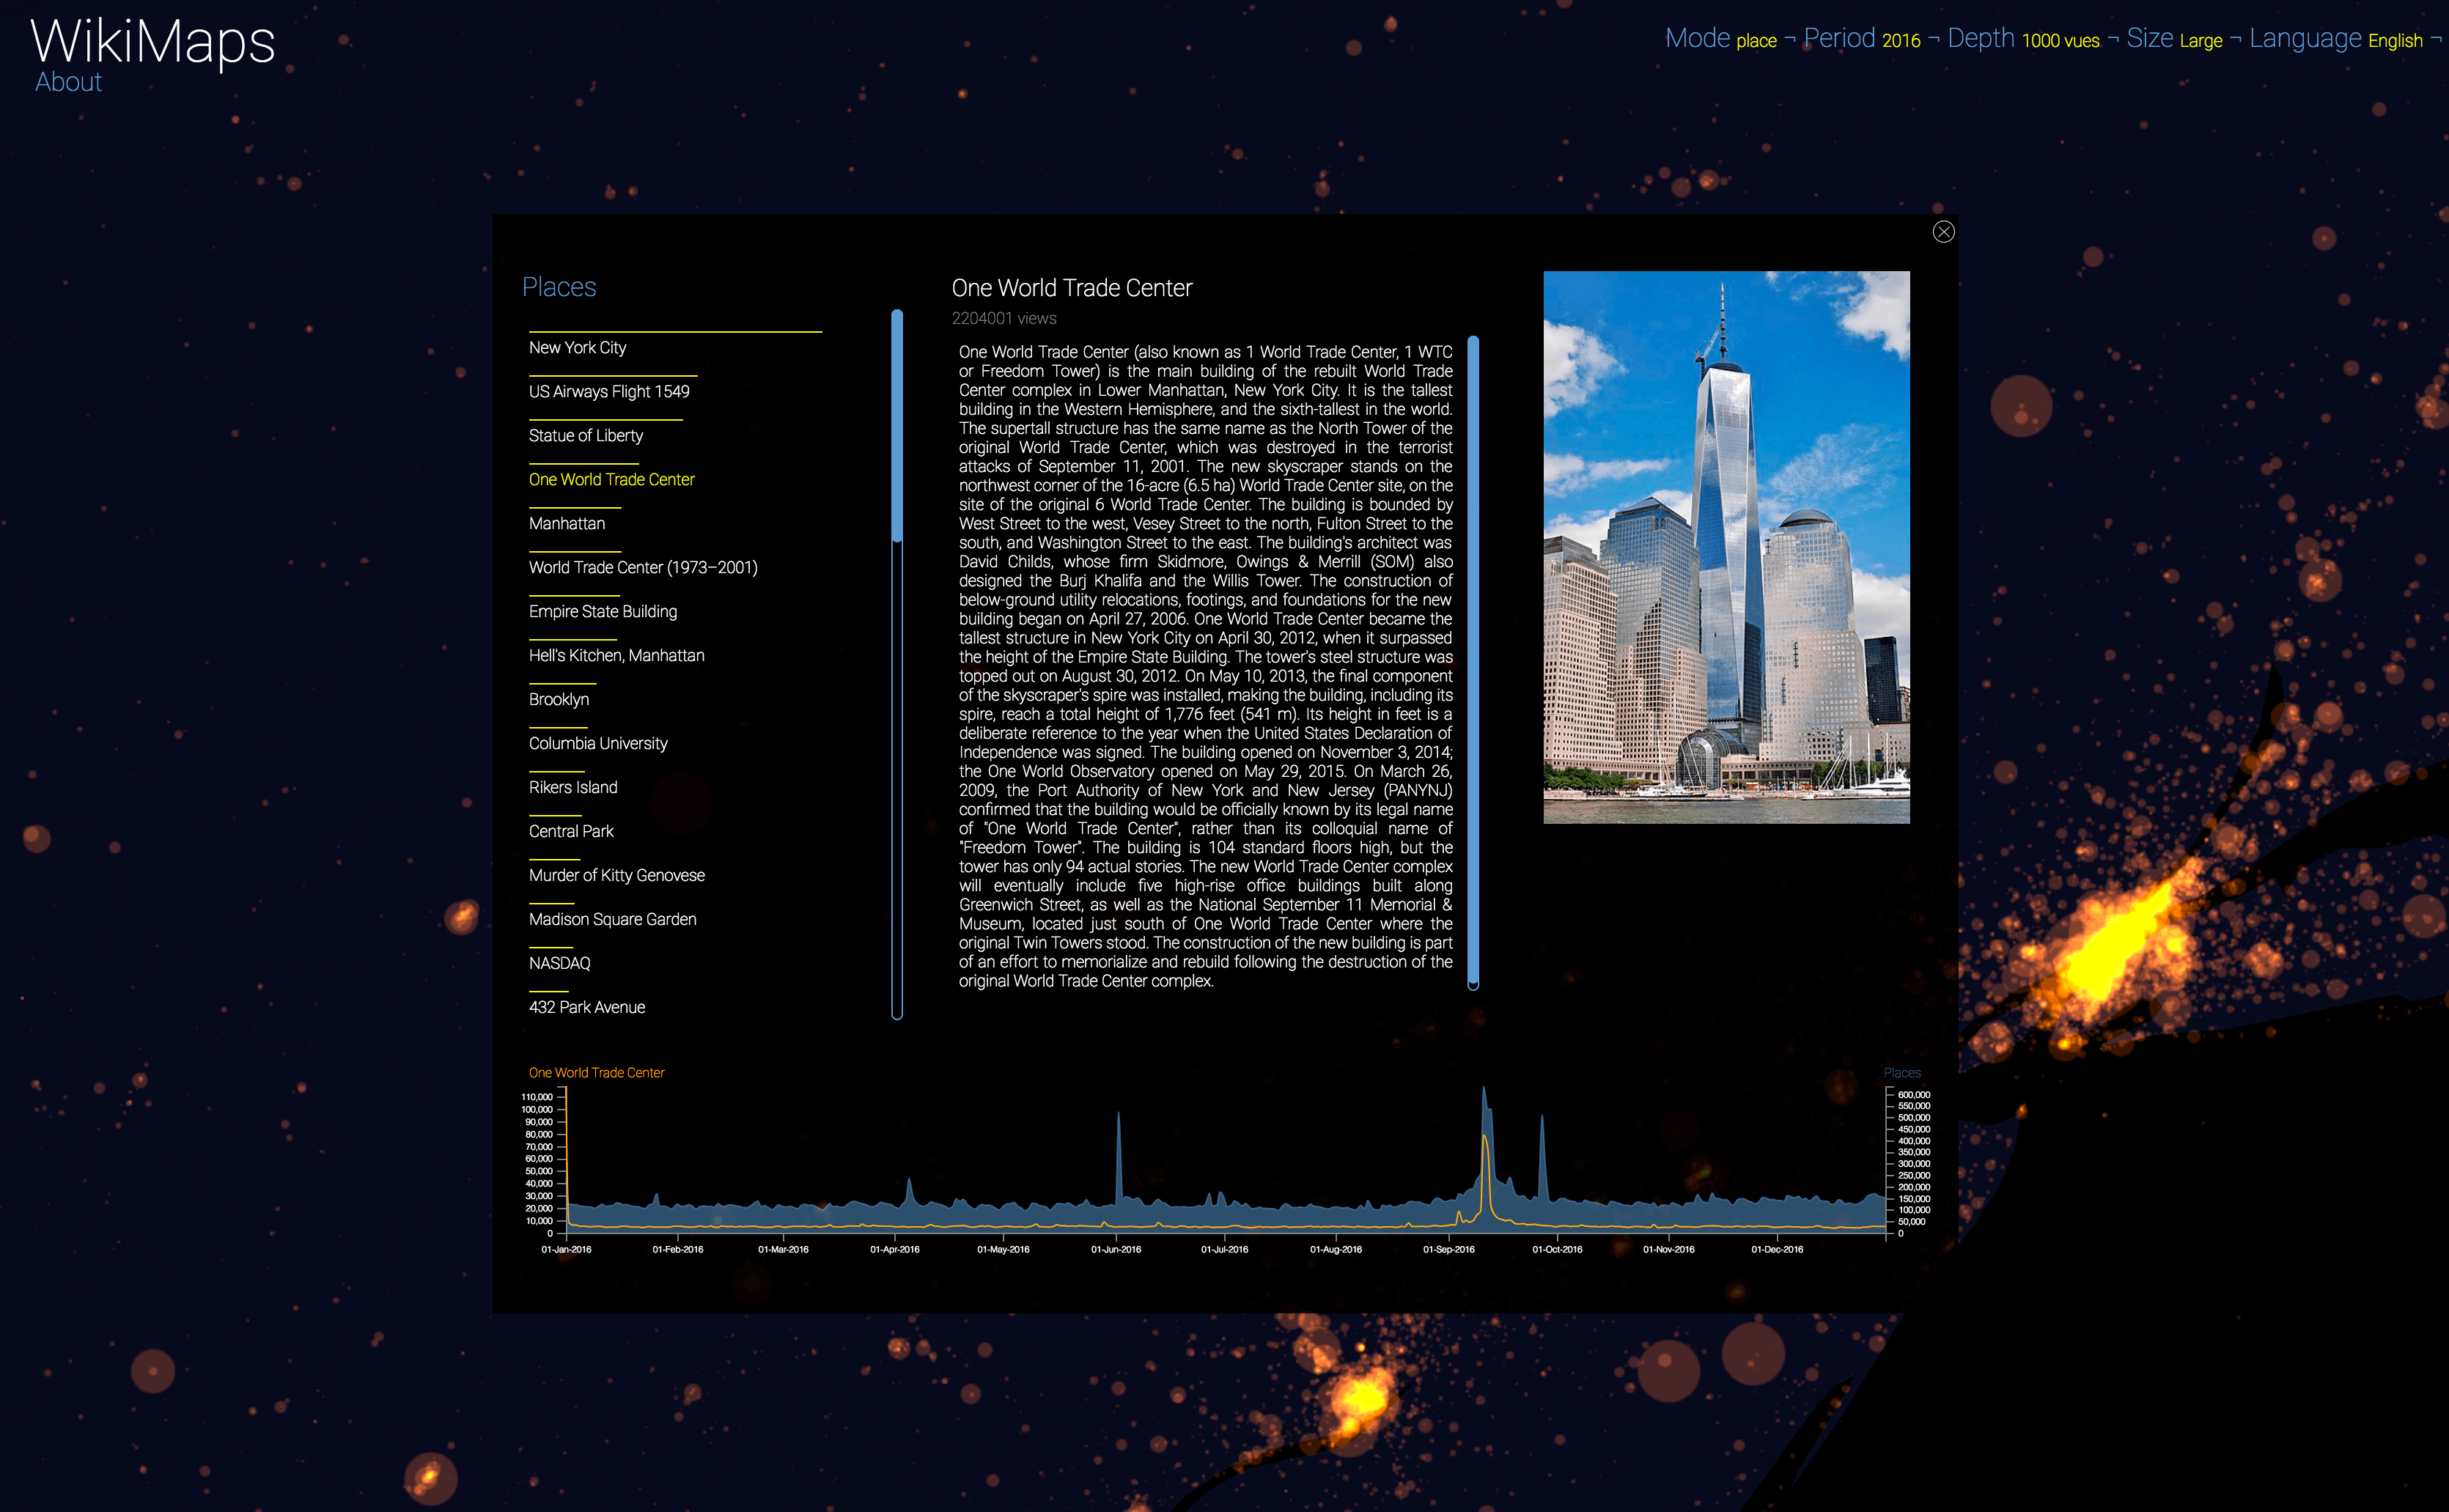
Task: Select Empire State Building entry
Action: pos(603,612)
